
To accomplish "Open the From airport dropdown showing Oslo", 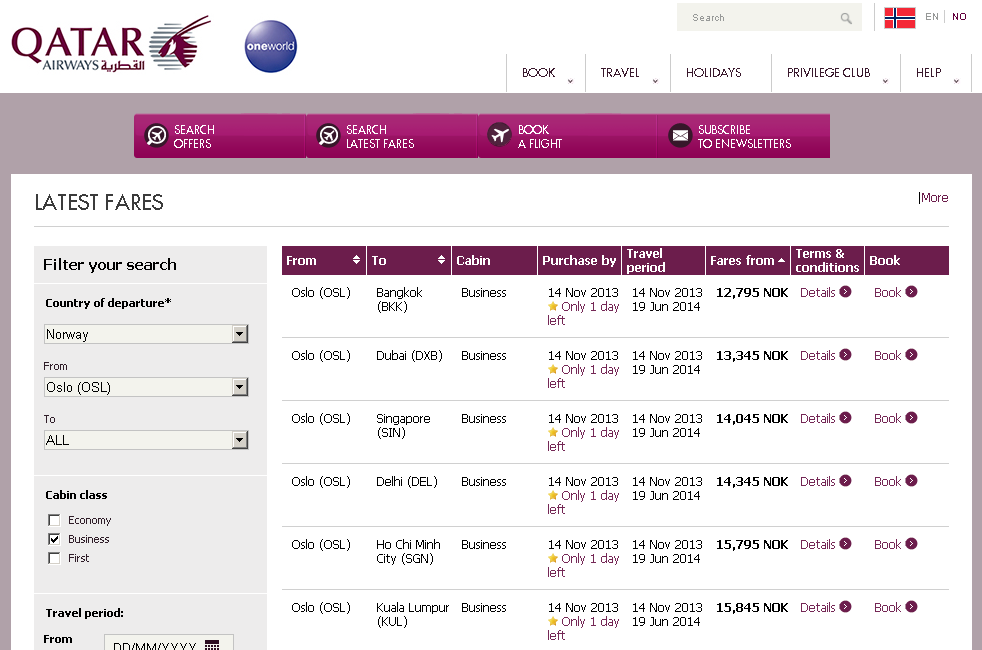I will click(x=239, y=387).
